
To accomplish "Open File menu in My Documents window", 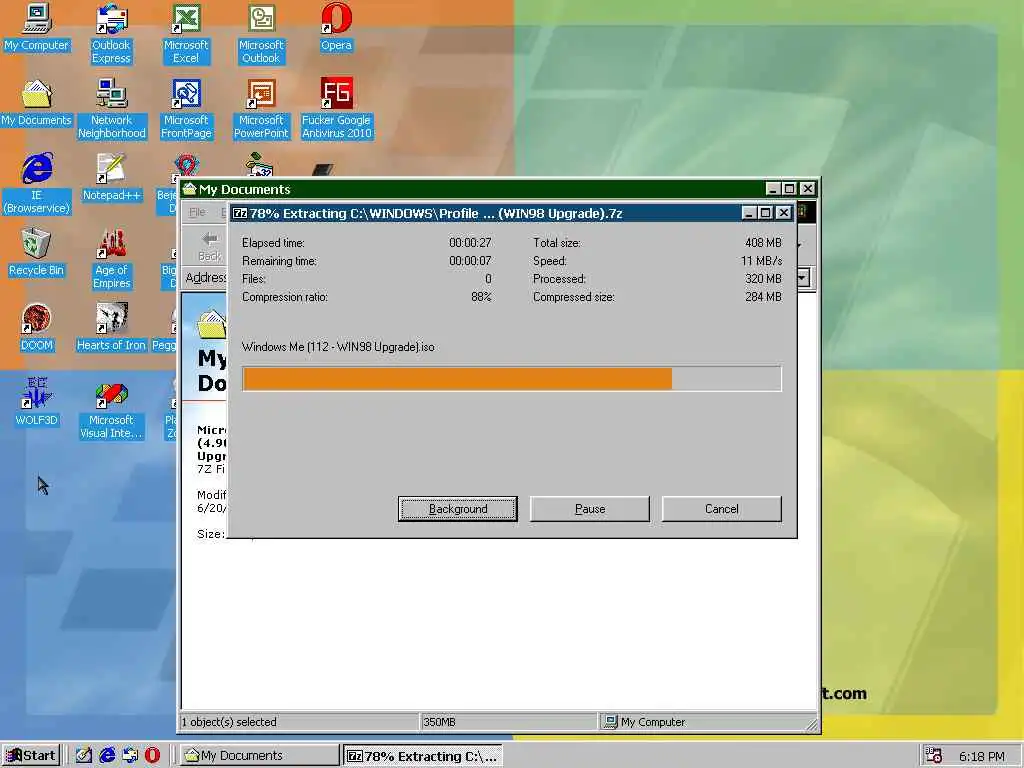I will pos(197,212).
